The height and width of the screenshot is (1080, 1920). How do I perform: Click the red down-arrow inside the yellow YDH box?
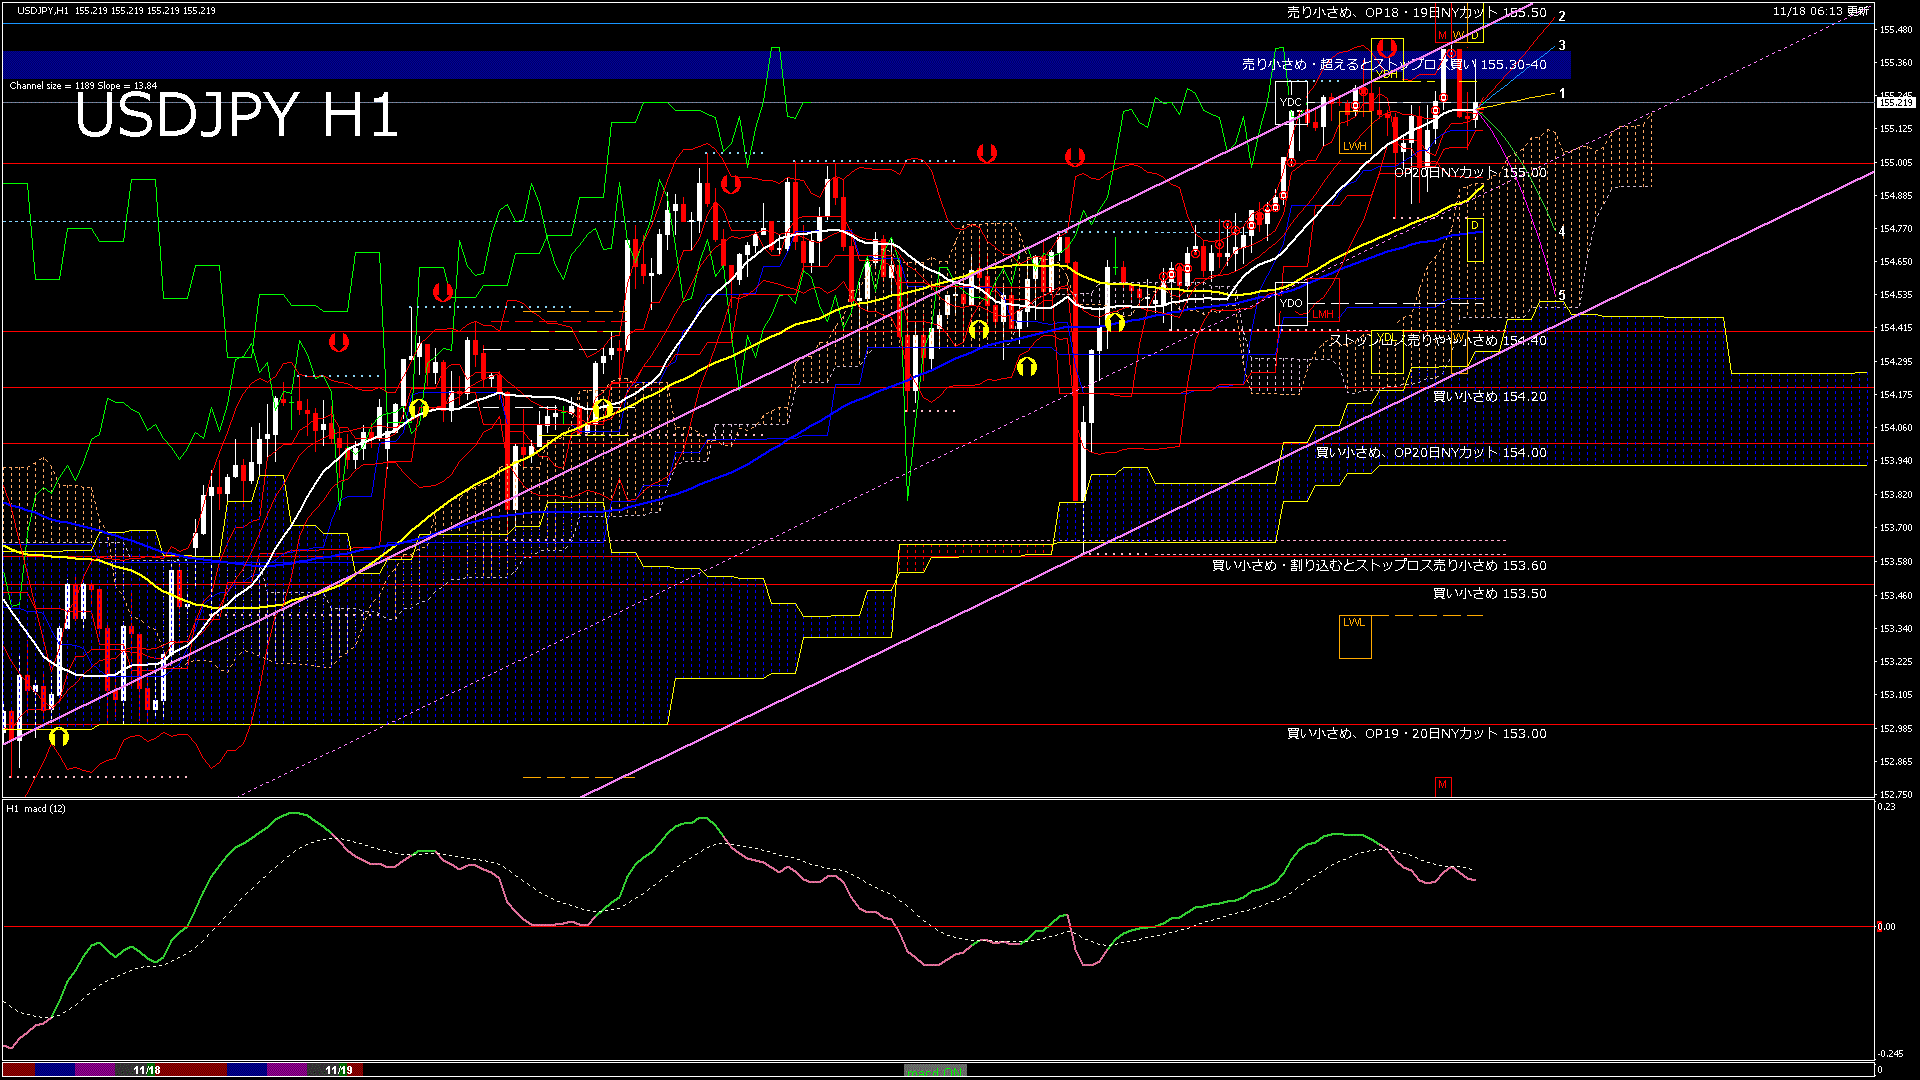[x=1385, y=48]
